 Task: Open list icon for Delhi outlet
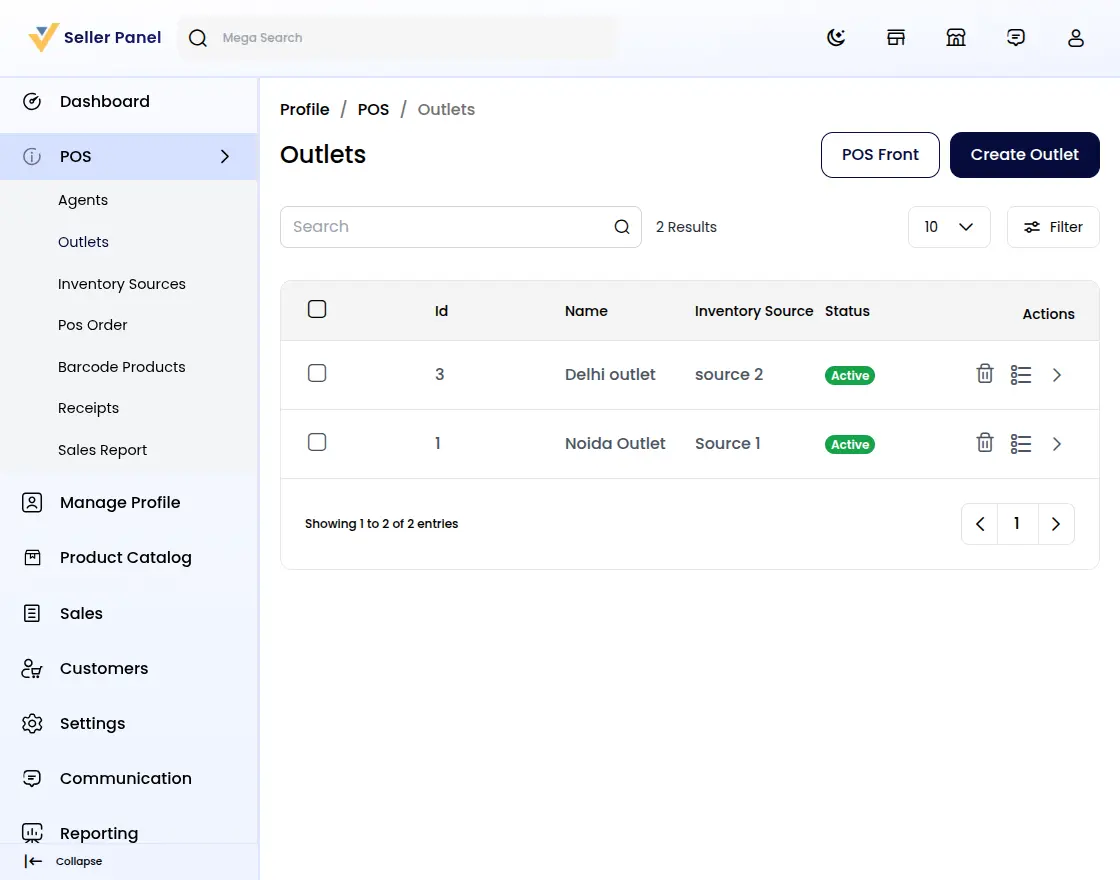tap(1021, 374)
